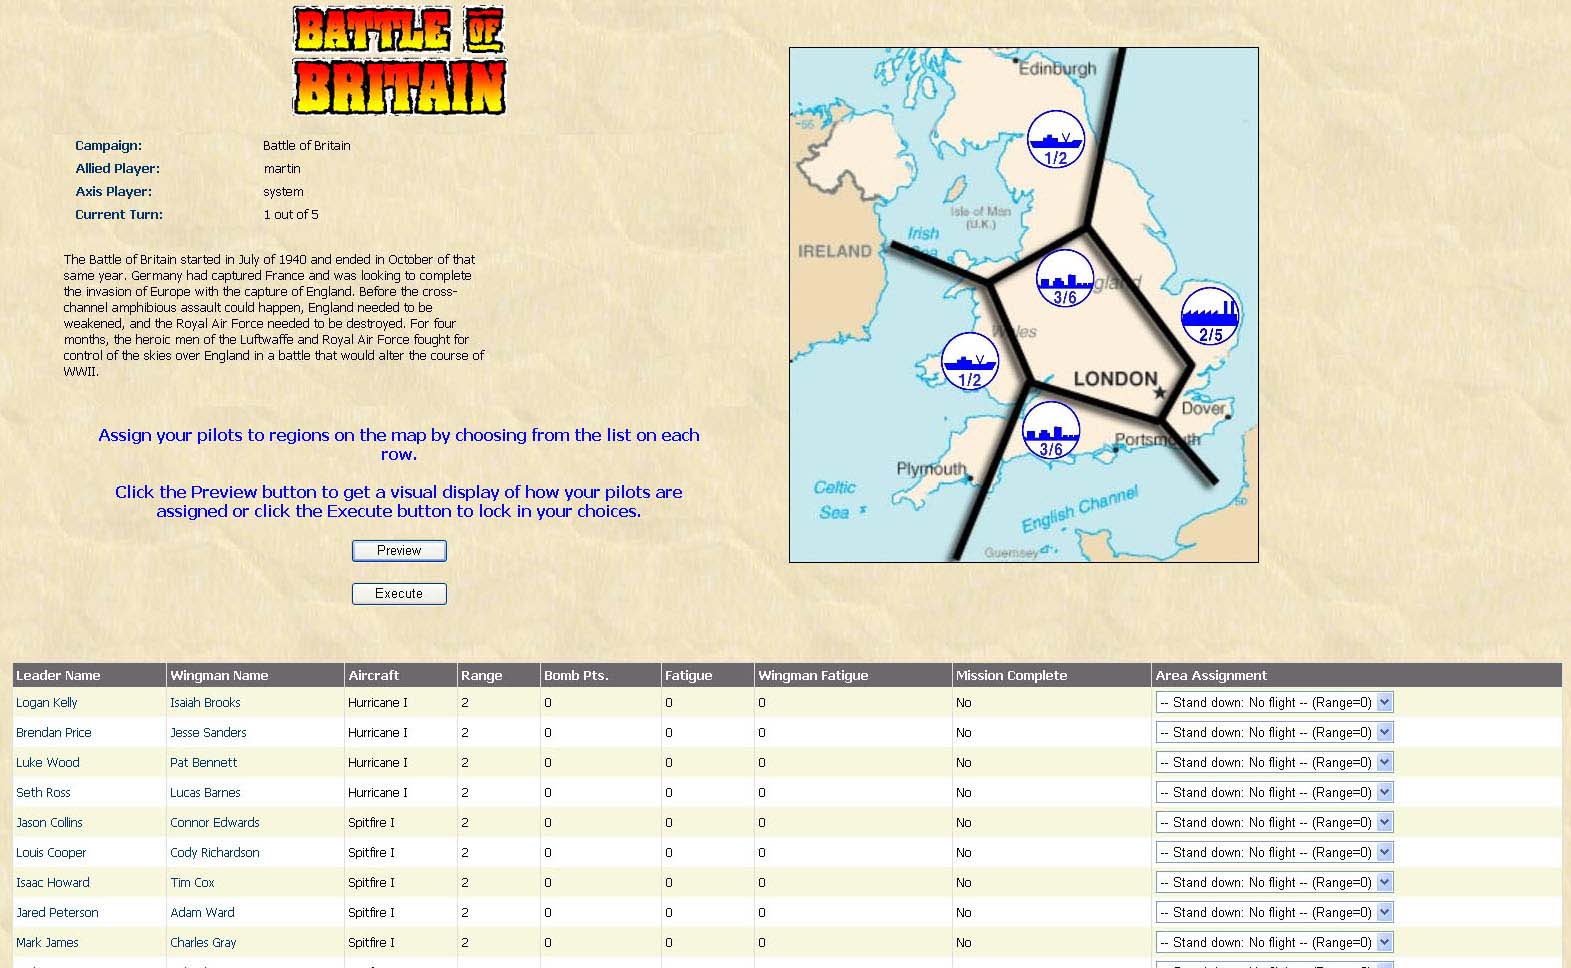Select the ship icon west of Wales
Screen dimensions: 1571x968
pyautogui.click(x=969, y=361)
